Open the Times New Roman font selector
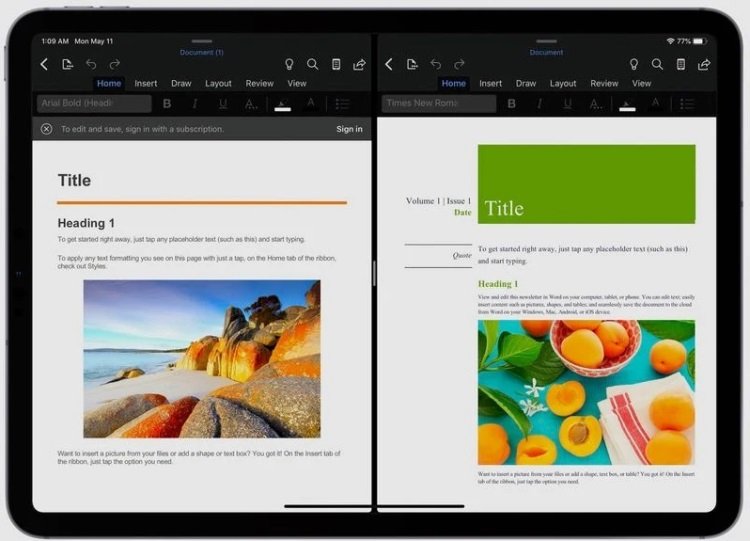This screenshot has width=750, height=541. point(439,103)
